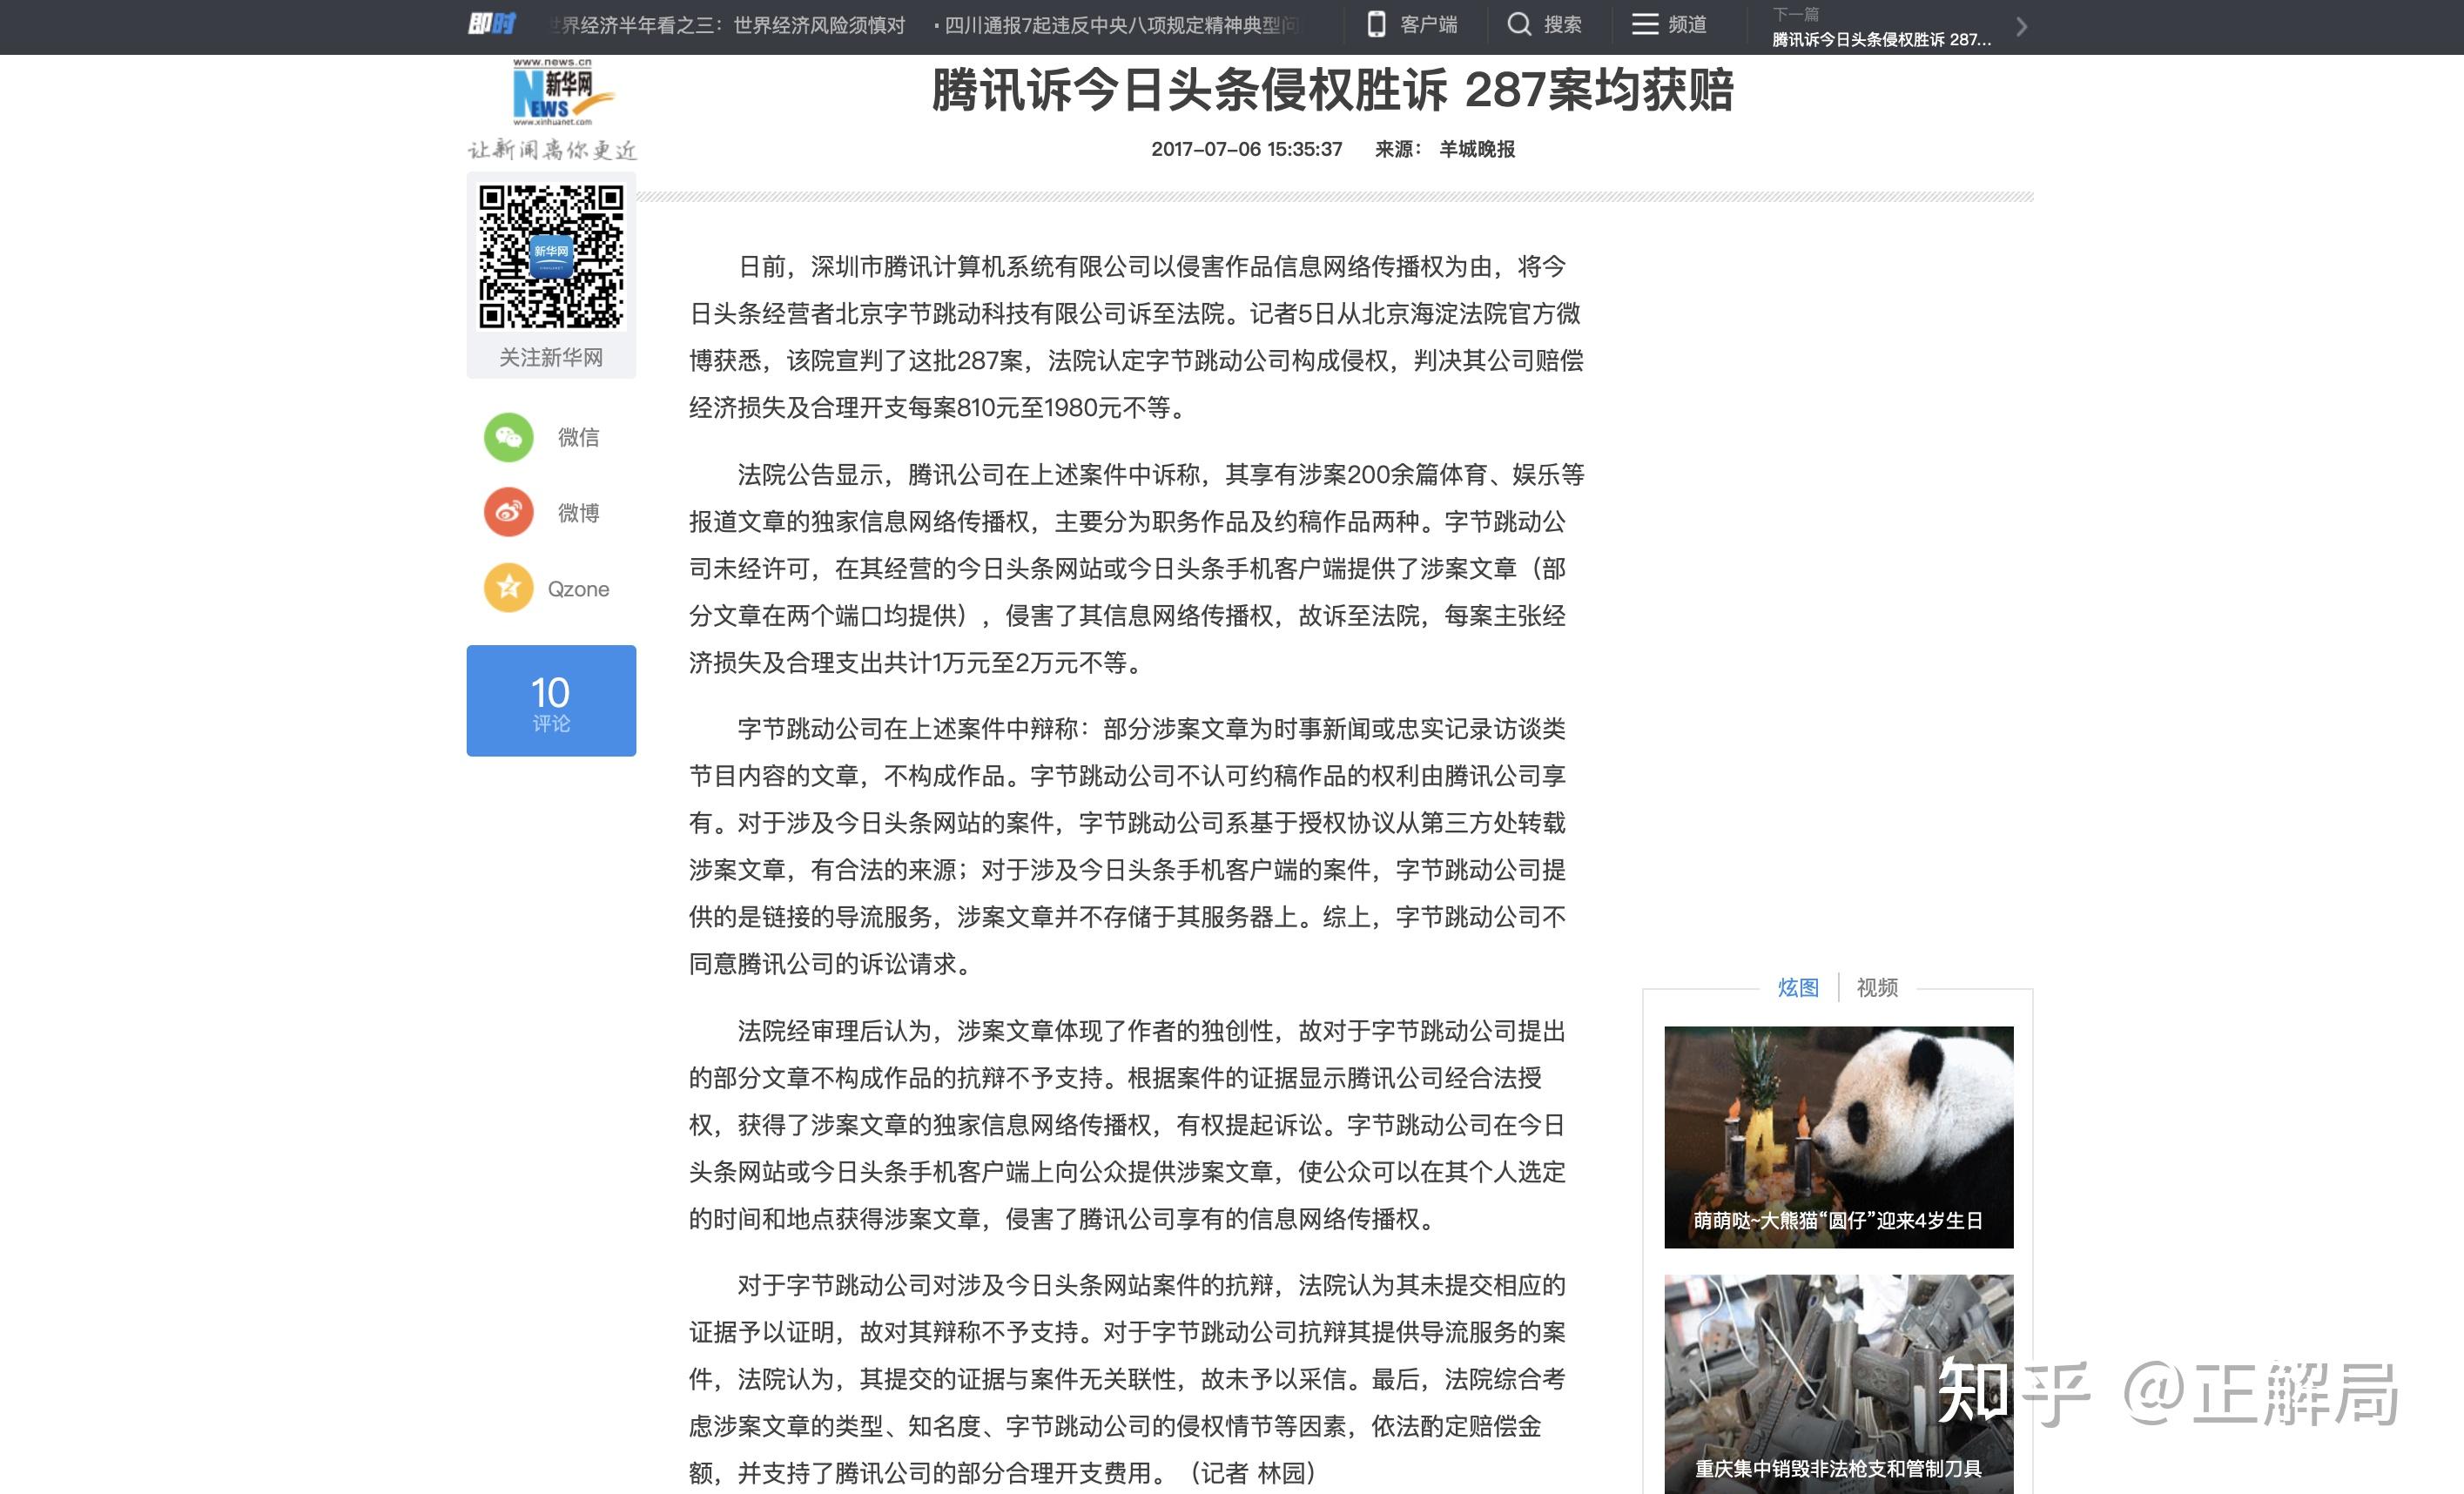Open the 10 评论 comments box
2464x1494 pixels.
tap(551, 700)
